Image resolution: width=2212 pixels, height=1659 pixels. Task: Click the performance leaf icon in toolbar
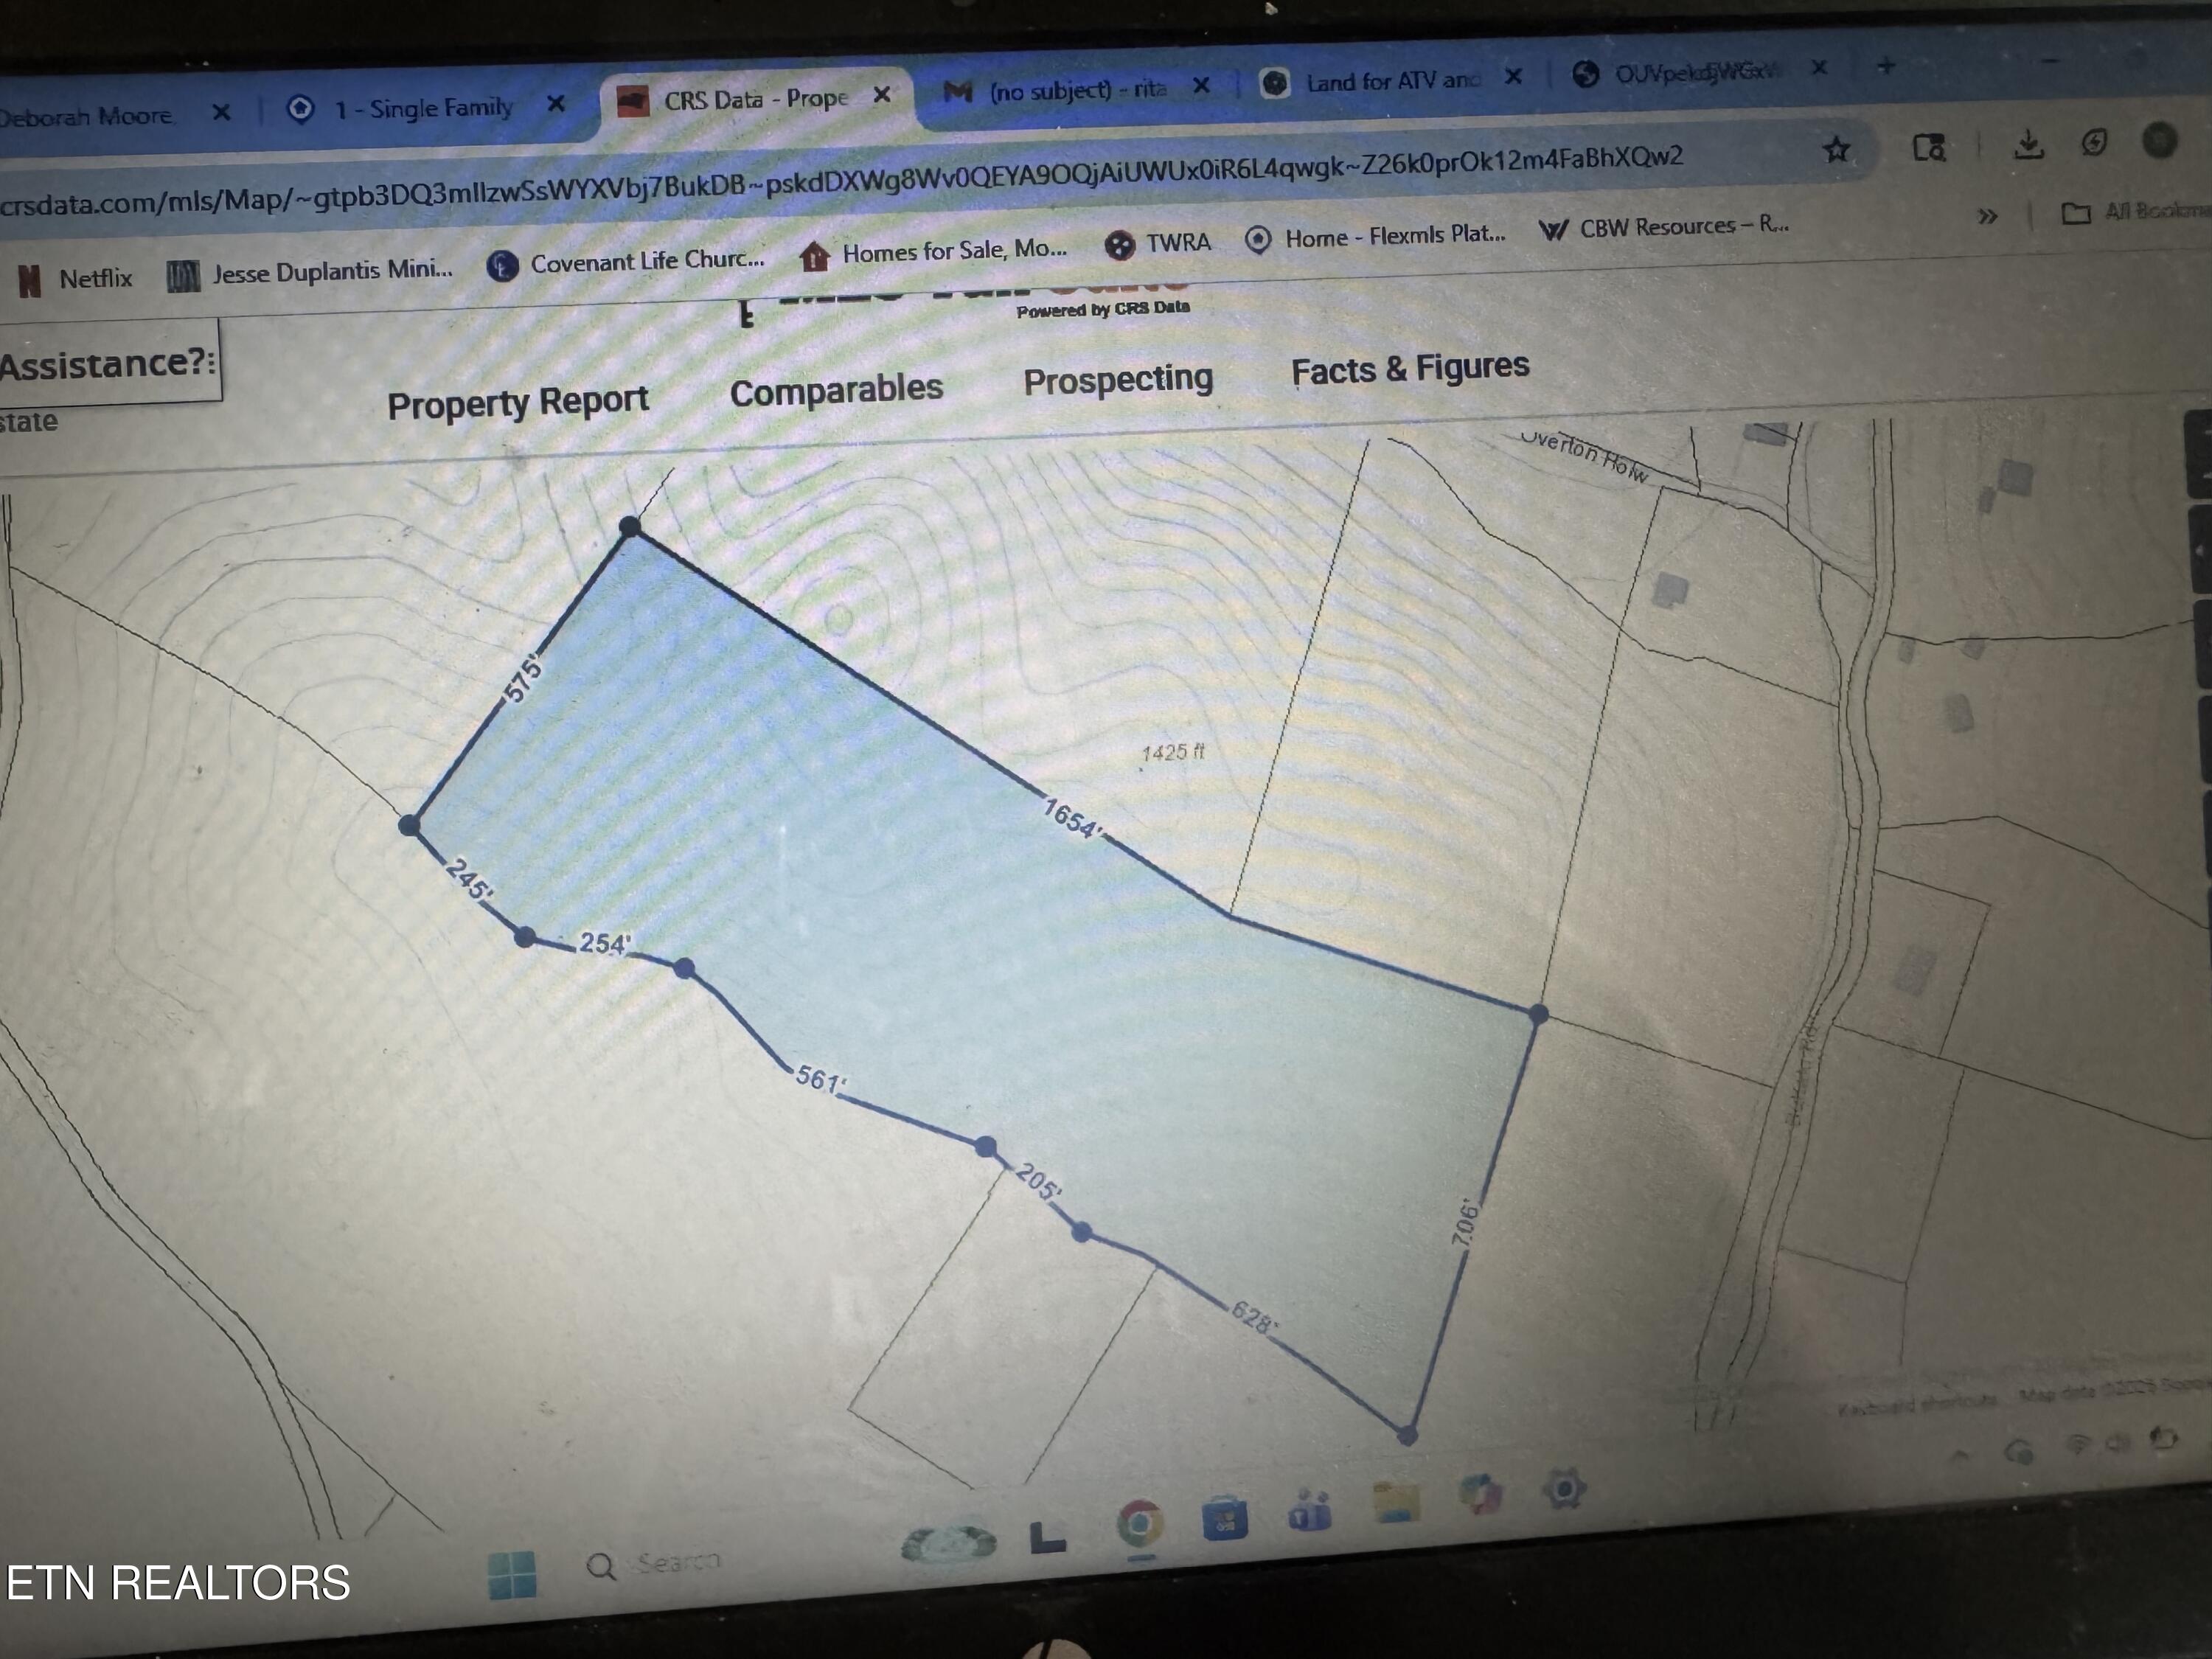(2094, 142)
